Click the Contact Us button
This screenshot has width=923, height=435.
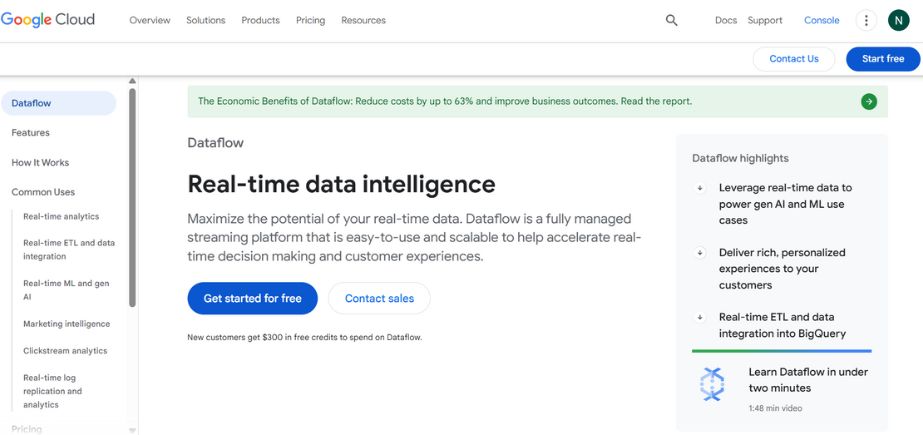tap(793, 59)
